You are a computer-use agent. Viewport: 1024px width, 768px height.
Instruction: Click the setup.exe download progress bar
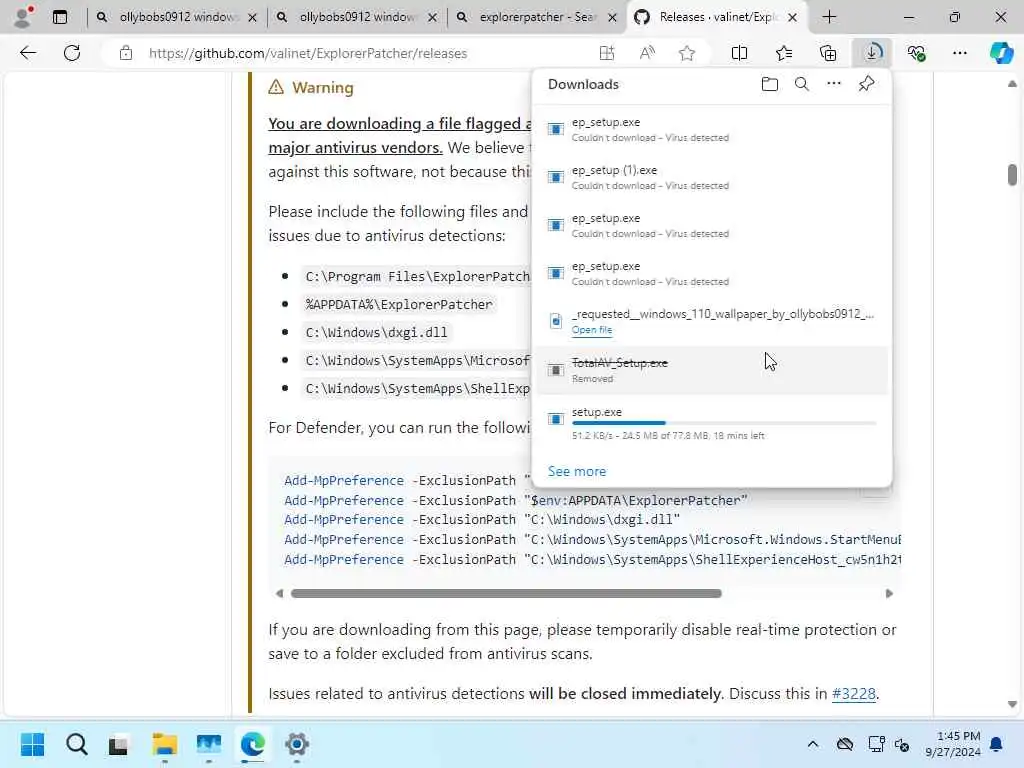tap(724, 423)
